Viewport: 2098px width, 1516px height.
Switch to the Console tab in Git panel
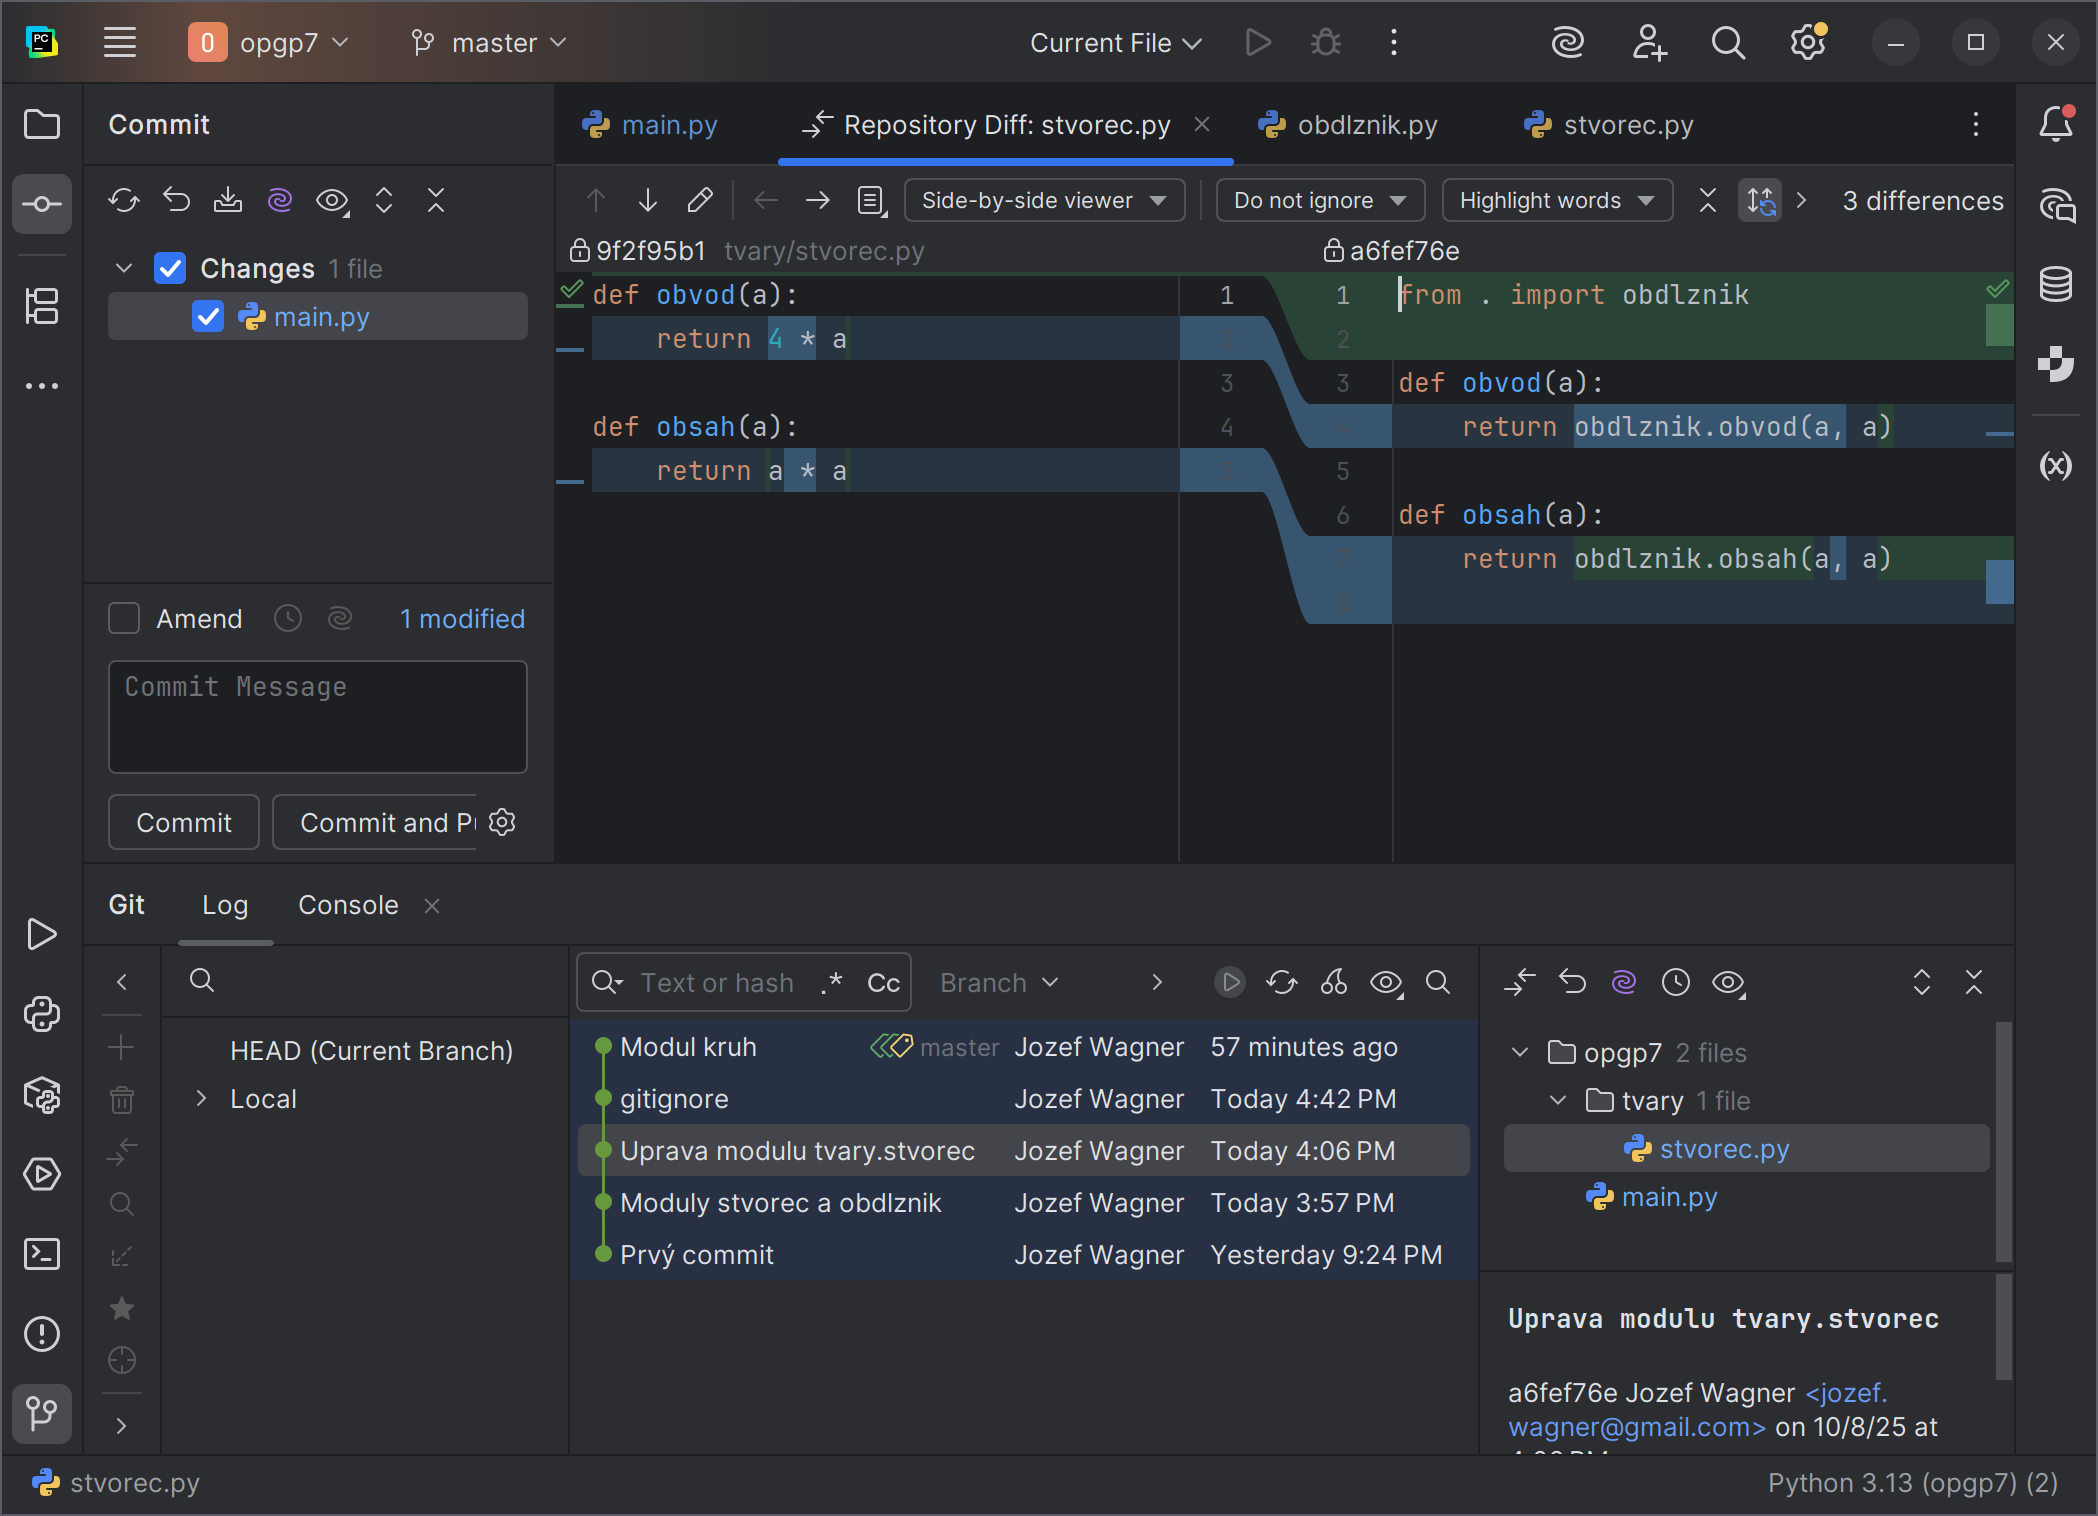(347, 905)
